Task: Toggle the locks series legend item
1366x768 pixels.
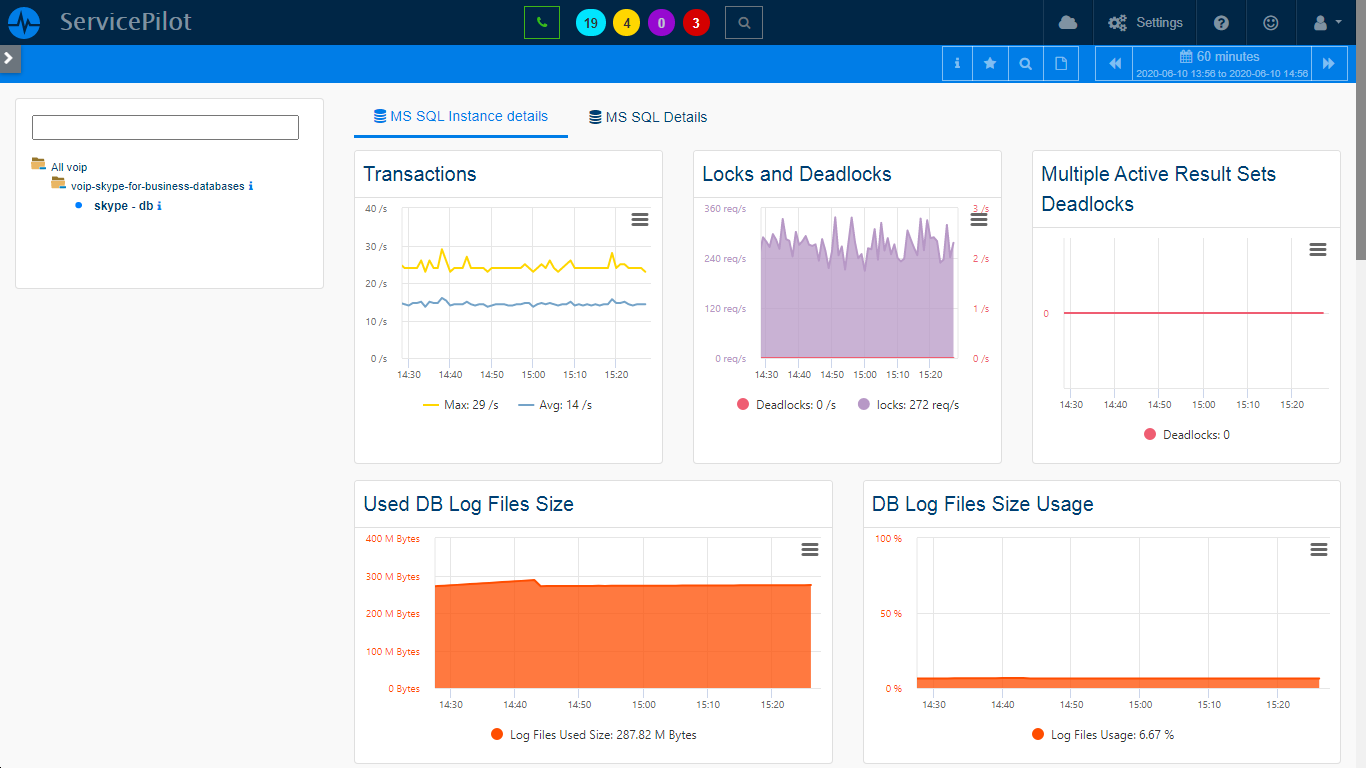Action: [908, 405]
